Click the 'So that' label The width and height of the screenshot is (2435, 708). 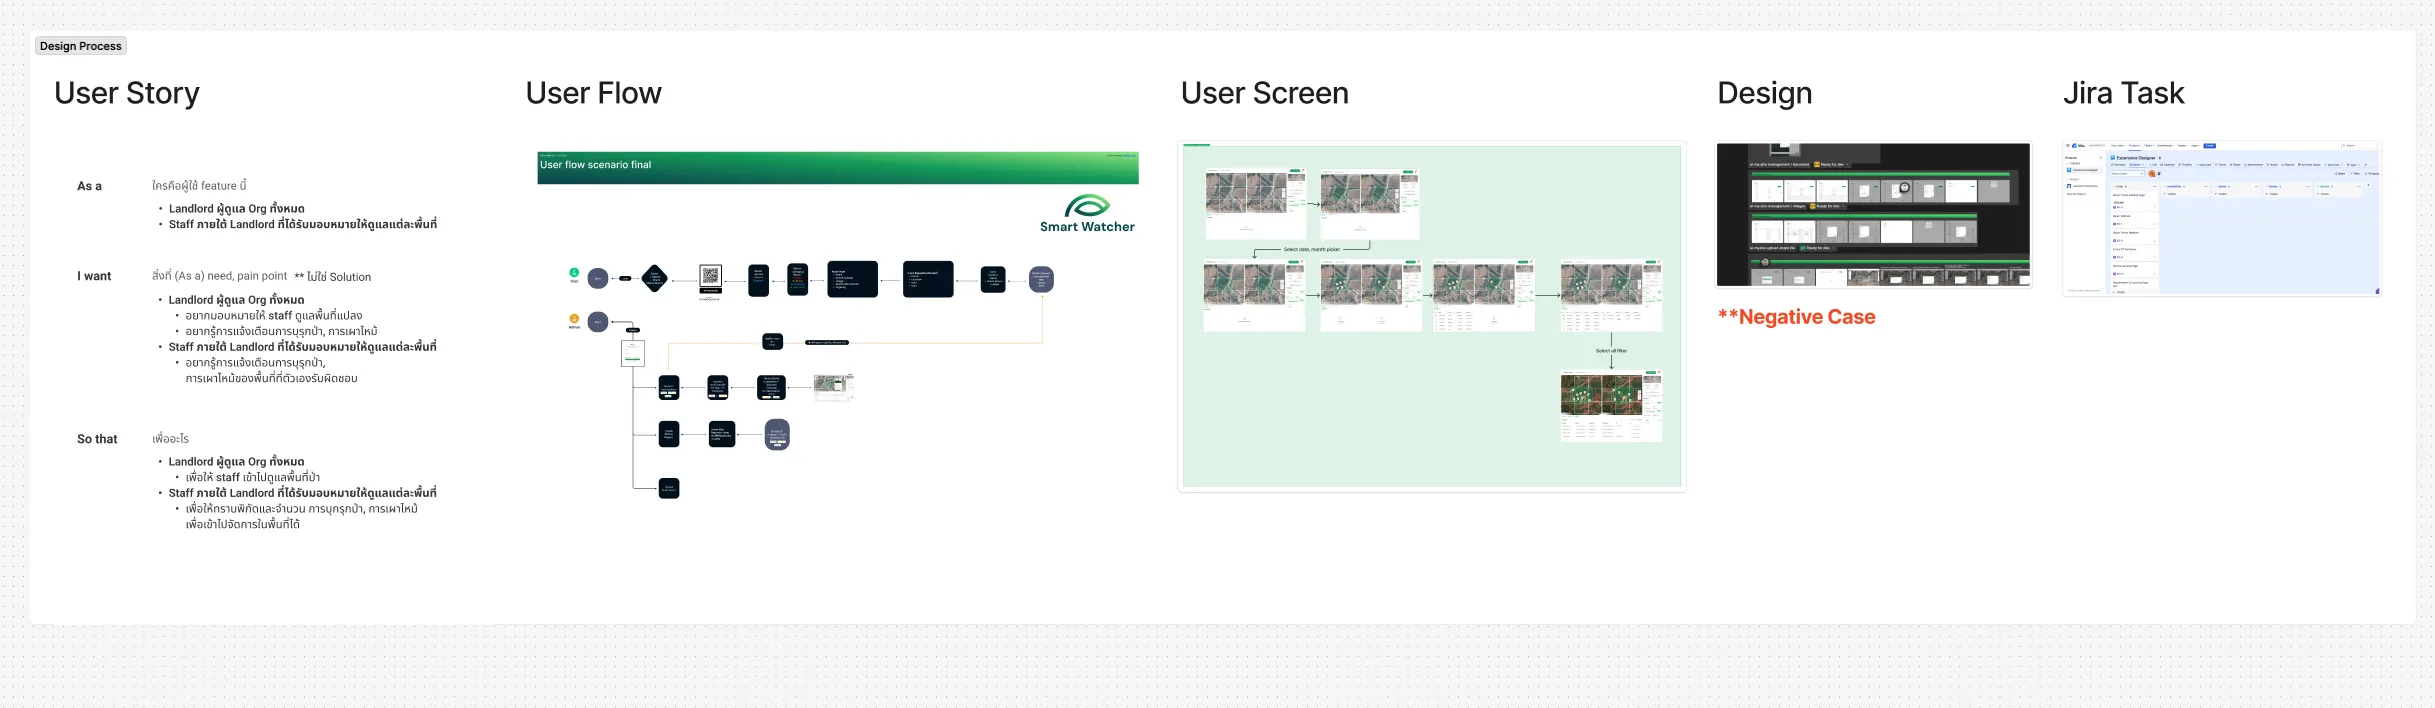coord(97,439)
